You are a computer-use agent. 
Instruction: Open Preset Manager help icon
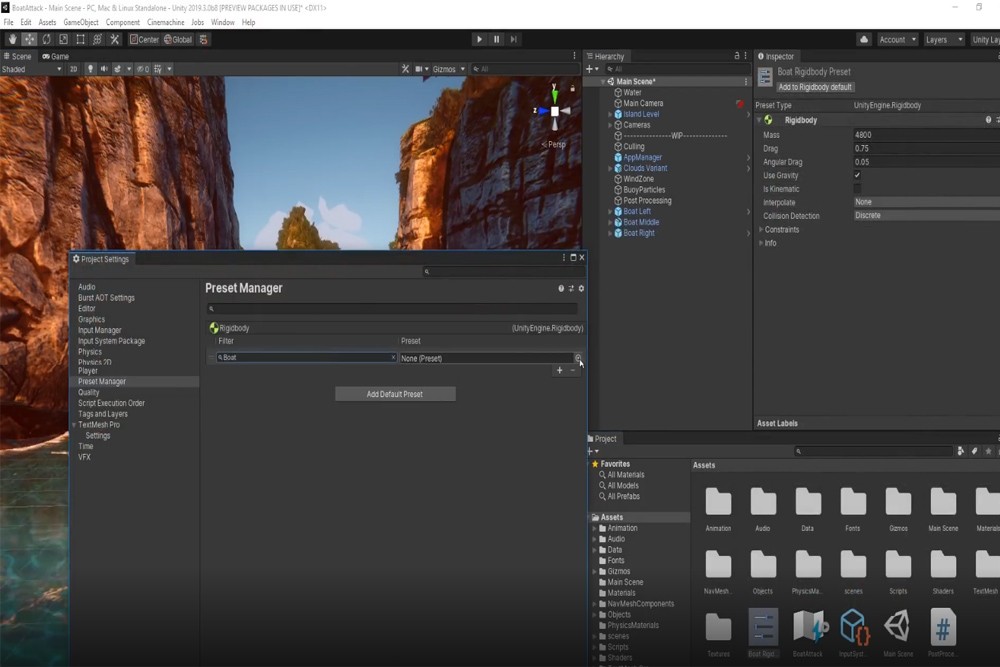click(x=561, y=288)
